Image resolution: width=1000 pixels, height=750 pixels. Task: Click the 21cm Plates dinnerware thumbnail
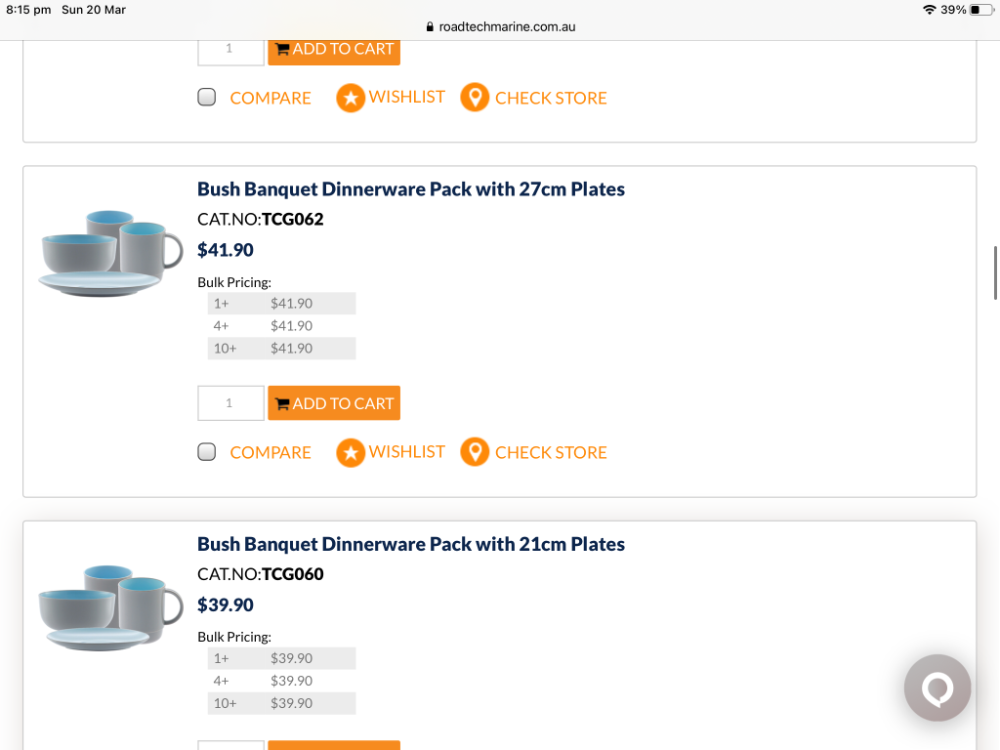(110, 608)
